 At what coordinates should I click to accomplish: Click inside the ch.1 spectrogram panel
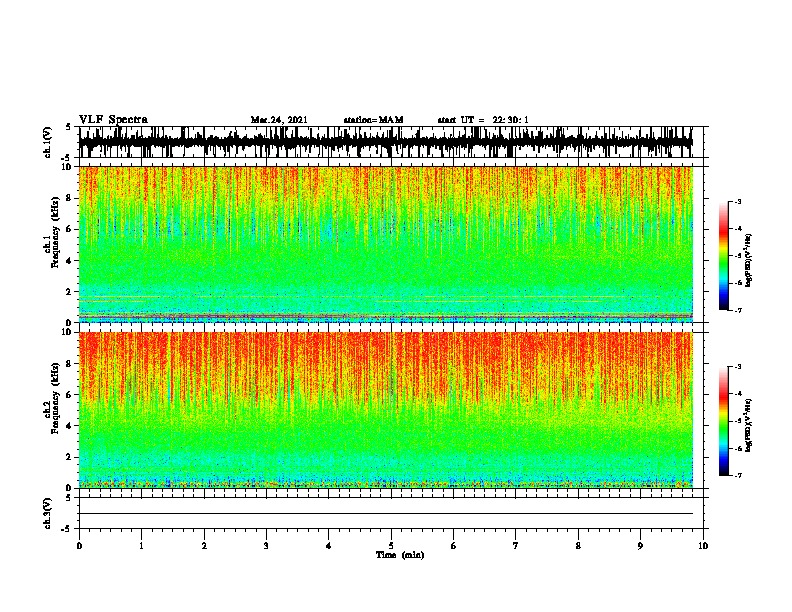(386, 244)
